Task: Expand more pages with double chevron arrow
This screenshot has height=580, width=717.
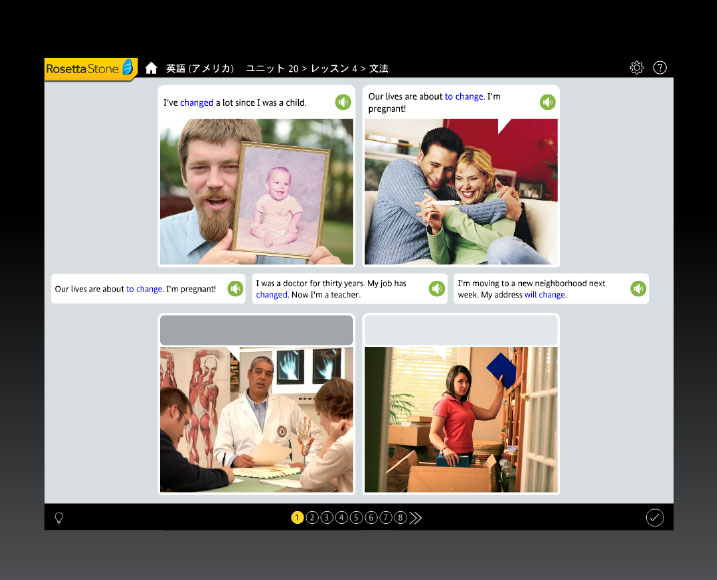Action: pos(416,518)
